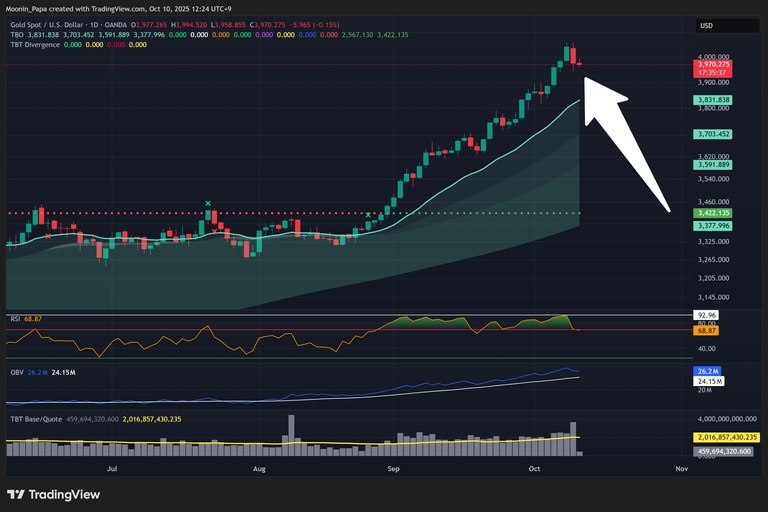Click the green X marker above July candles
This screenshot has width=768, height=512.
[208, 204]
